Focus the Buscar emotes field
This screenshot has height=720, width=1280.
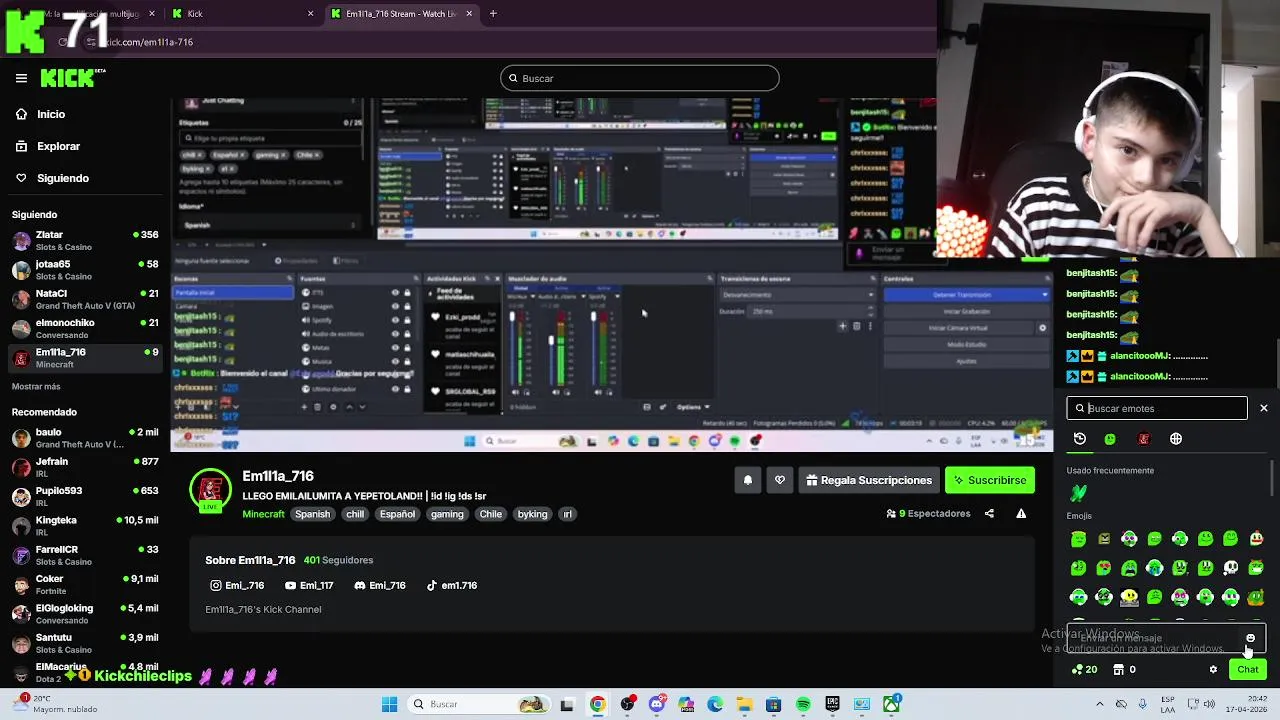tap(1157, 408)
